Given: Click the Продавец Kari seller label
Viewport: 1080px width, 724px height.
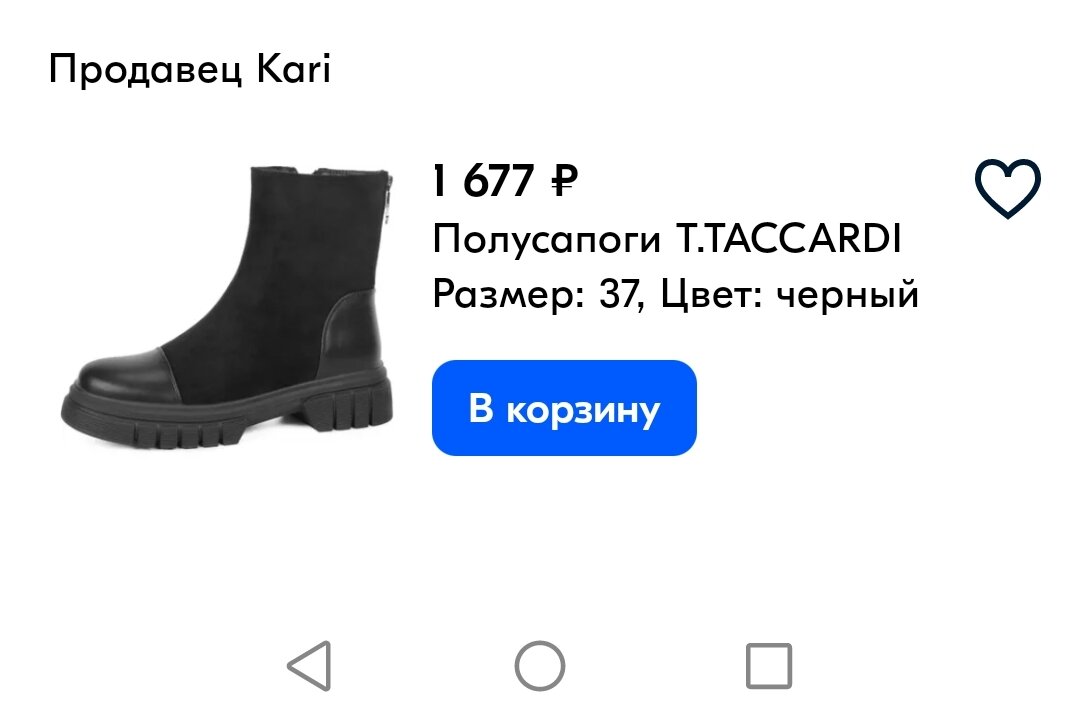Looking at the screenshot, I should click(190, 69).
